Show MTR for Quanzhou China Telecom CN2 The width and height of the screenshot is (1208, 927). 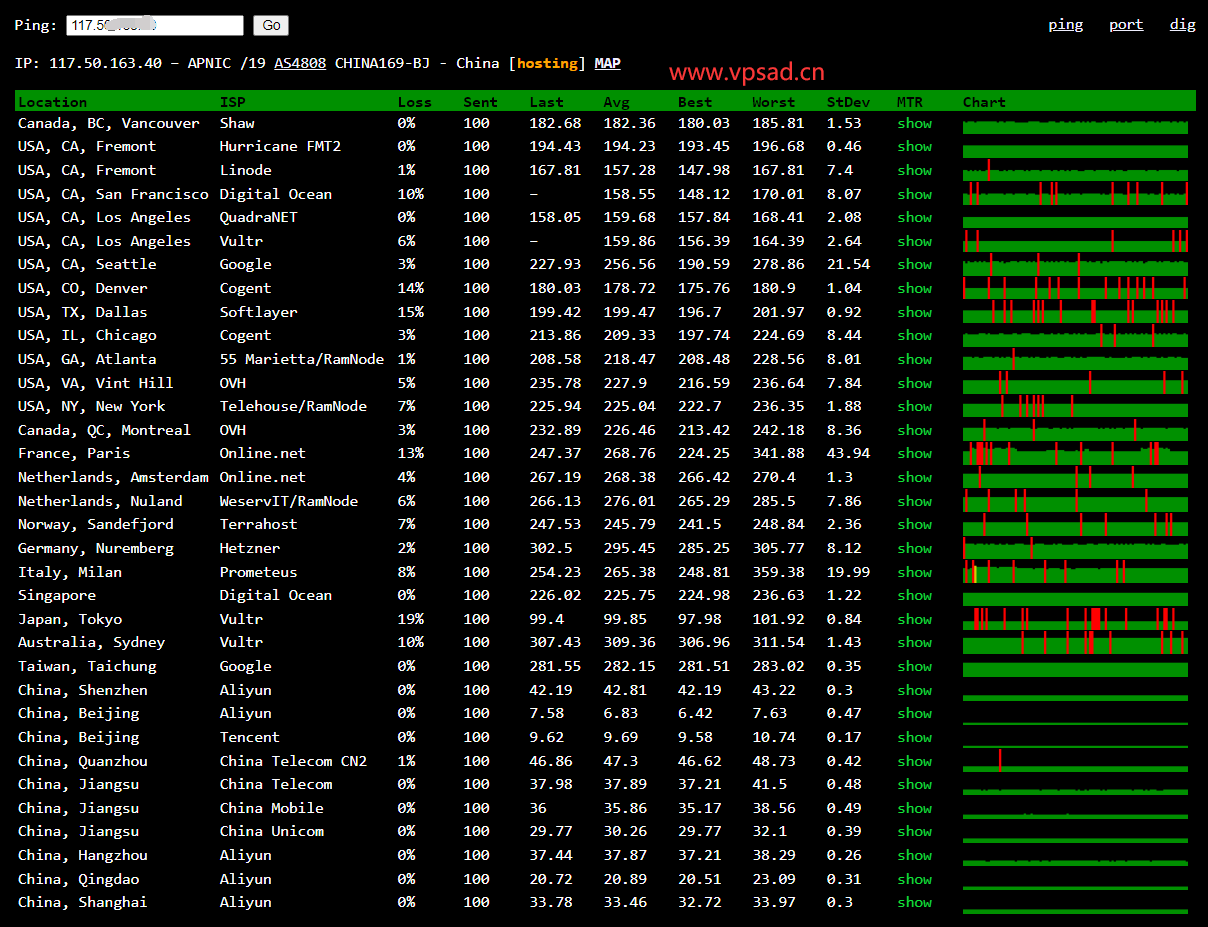tap(914, 761)
